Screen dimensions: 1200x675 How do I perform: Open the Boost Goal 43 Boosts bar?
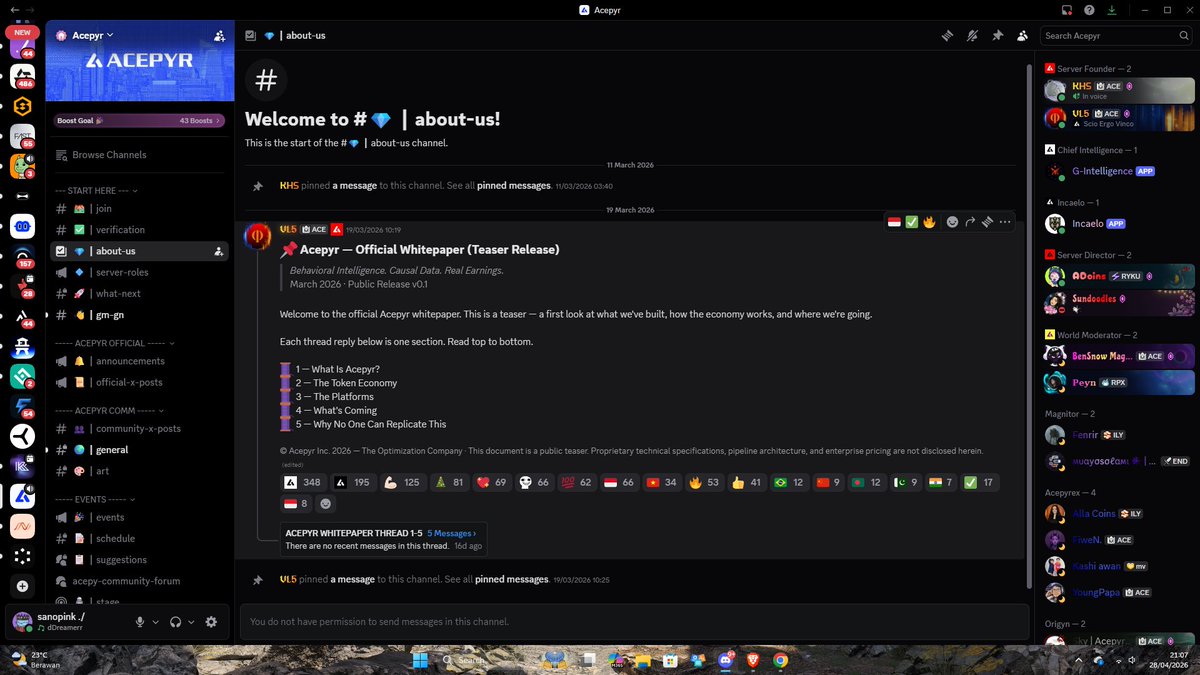139,120
